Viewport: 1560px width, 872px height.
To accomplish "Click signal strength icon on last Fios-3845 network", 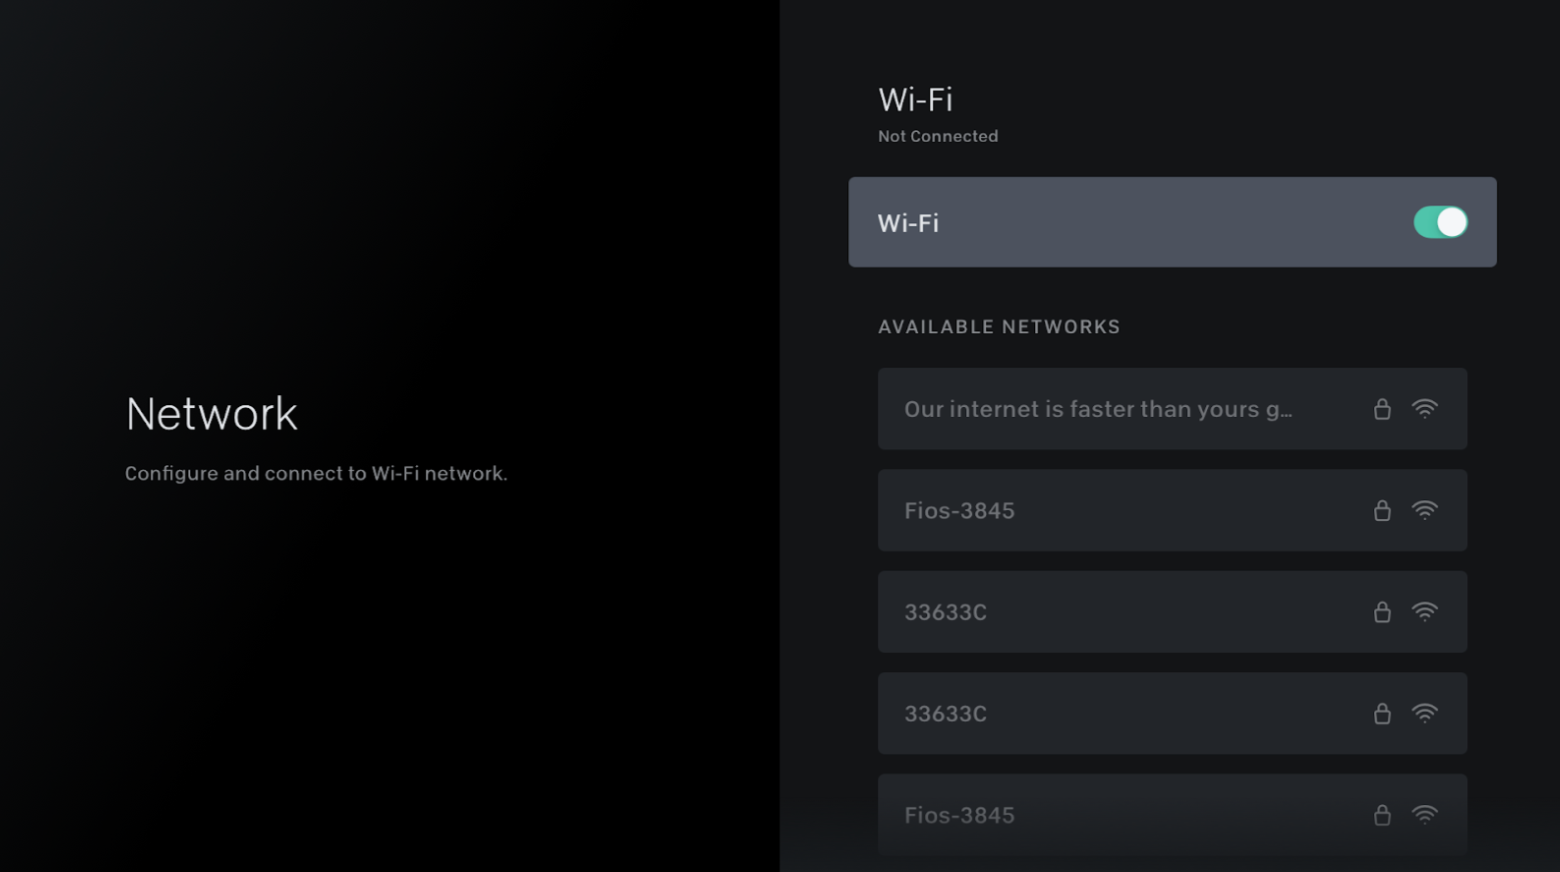I will [1425, 815].
